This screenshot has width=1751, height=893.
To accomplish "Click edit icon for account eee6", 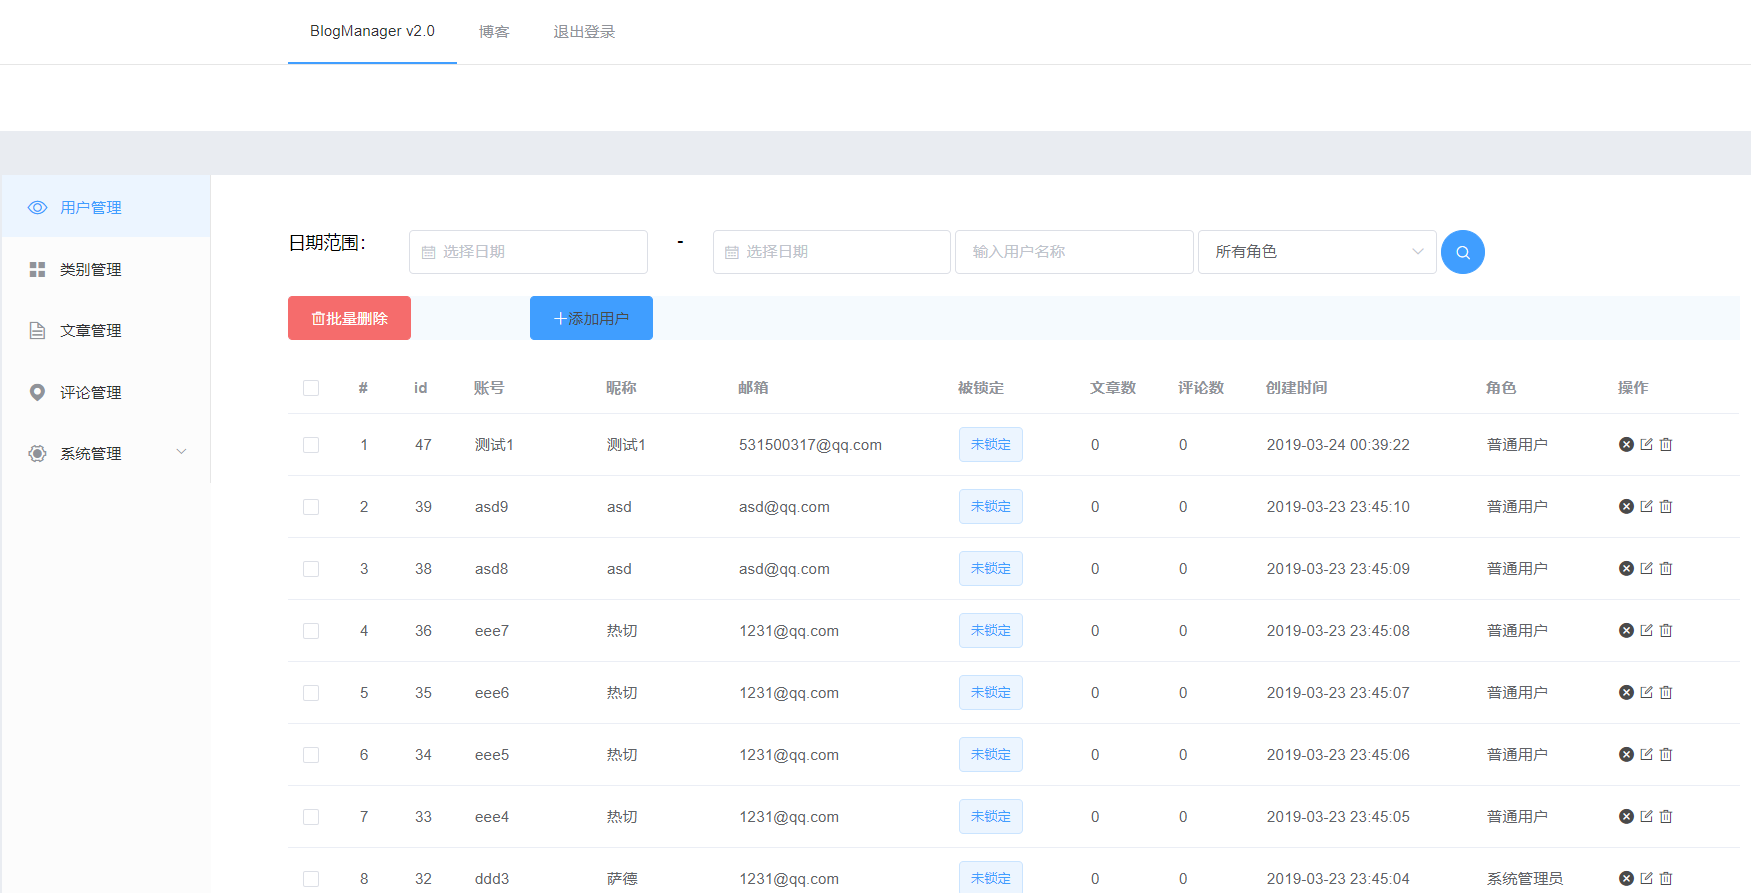I will pos(1646,692).
